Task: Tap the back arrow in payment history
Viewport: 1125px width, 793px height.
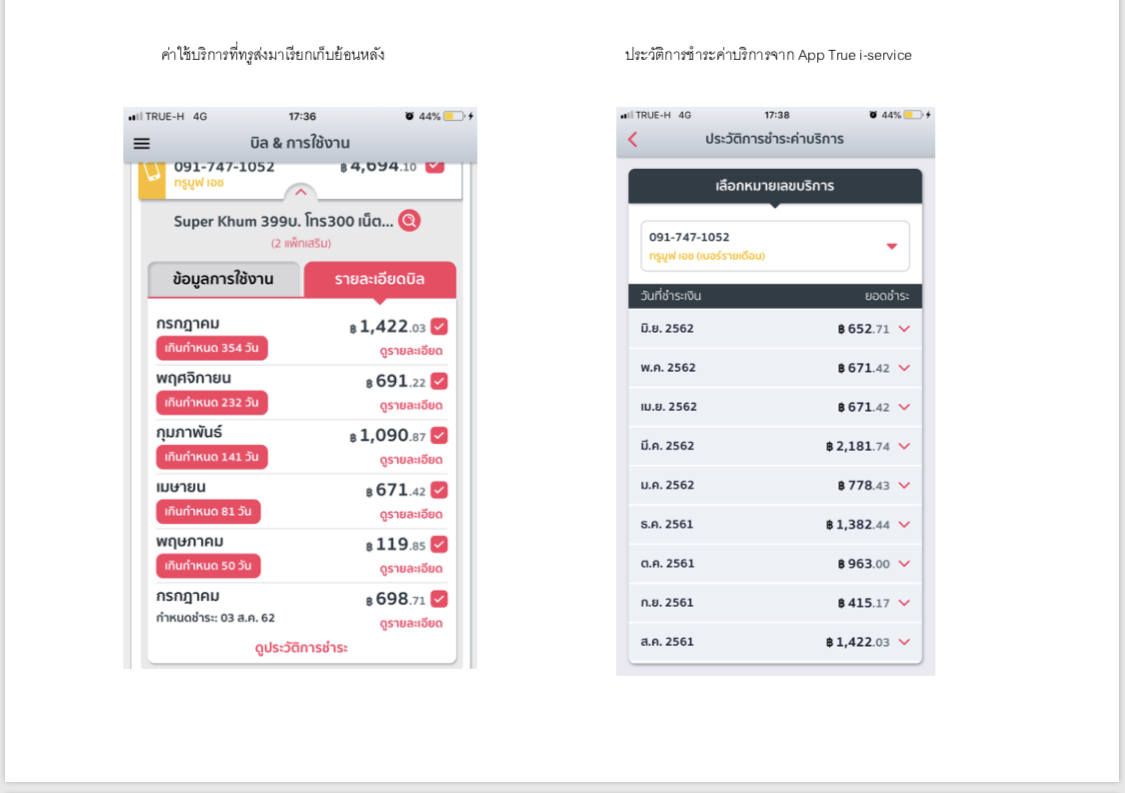Action: [632, 139]
